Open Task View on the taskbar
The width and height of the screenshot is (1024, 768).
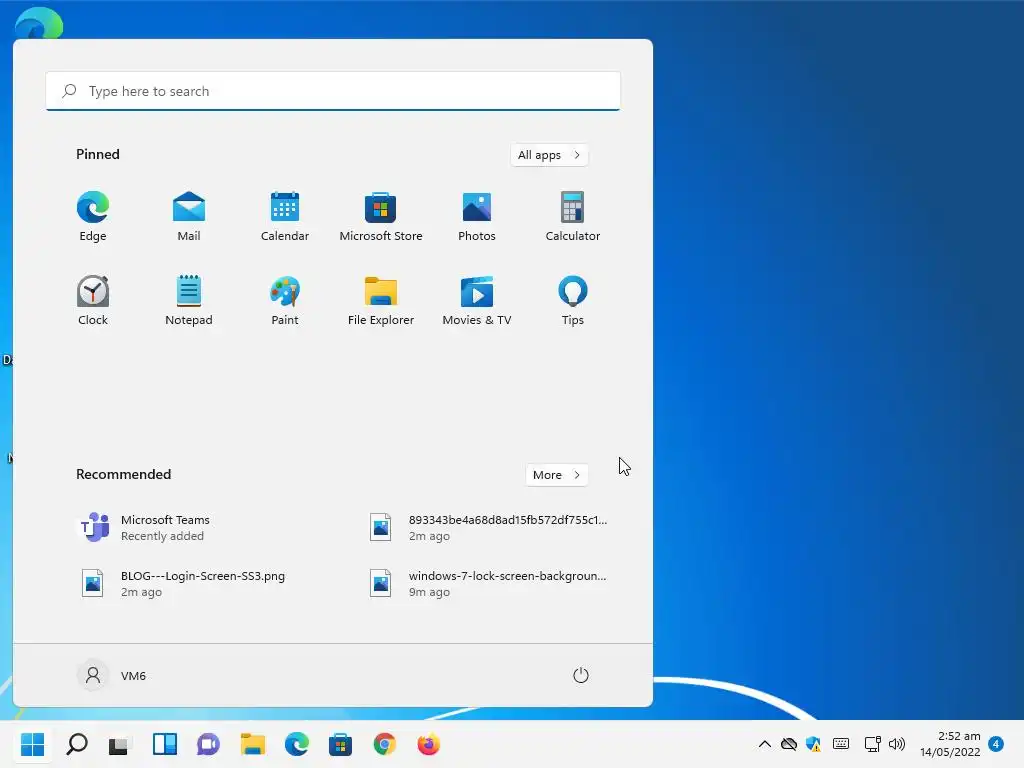(x=120, y=744)
